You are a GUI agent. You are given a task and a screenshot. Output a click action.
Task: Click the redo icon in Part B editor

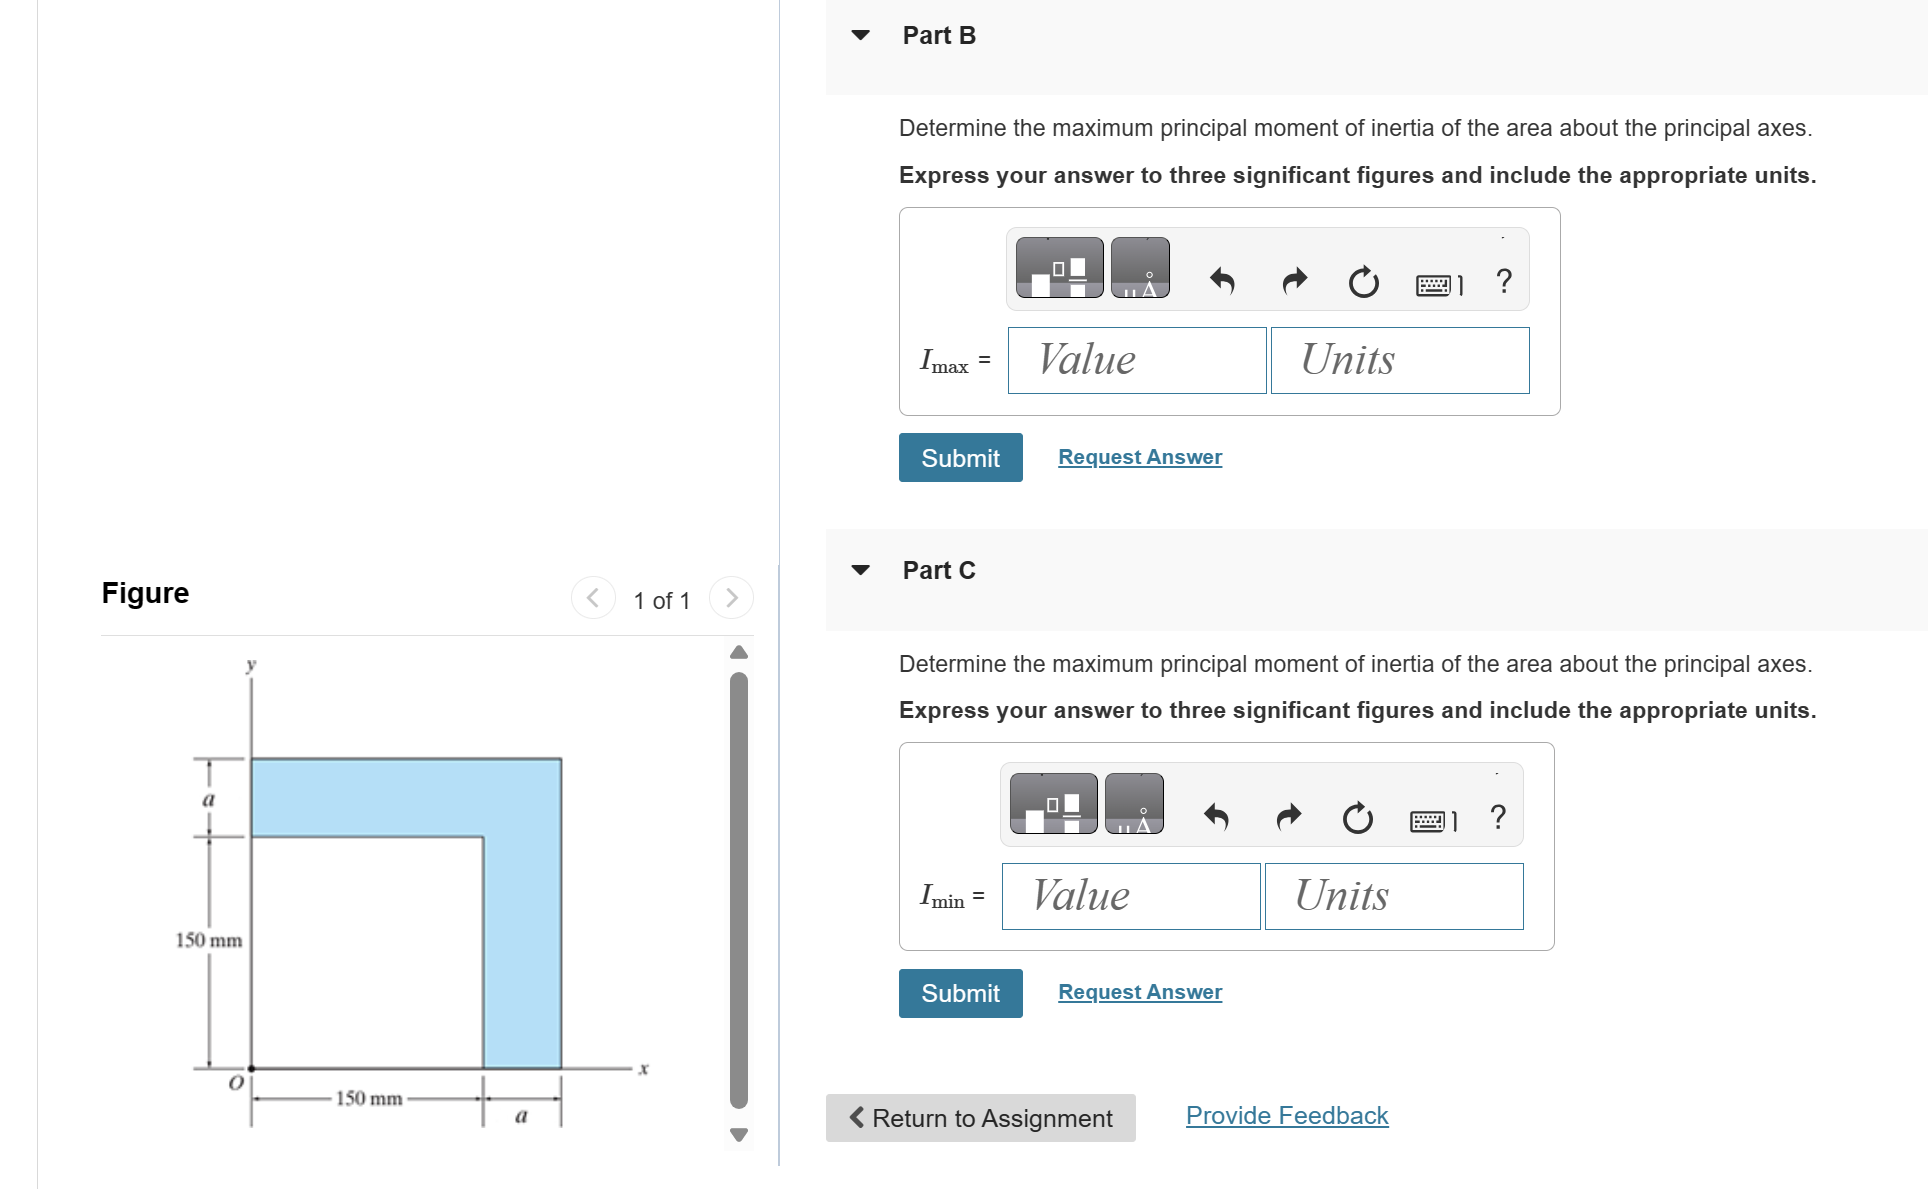pos(1292,282)
